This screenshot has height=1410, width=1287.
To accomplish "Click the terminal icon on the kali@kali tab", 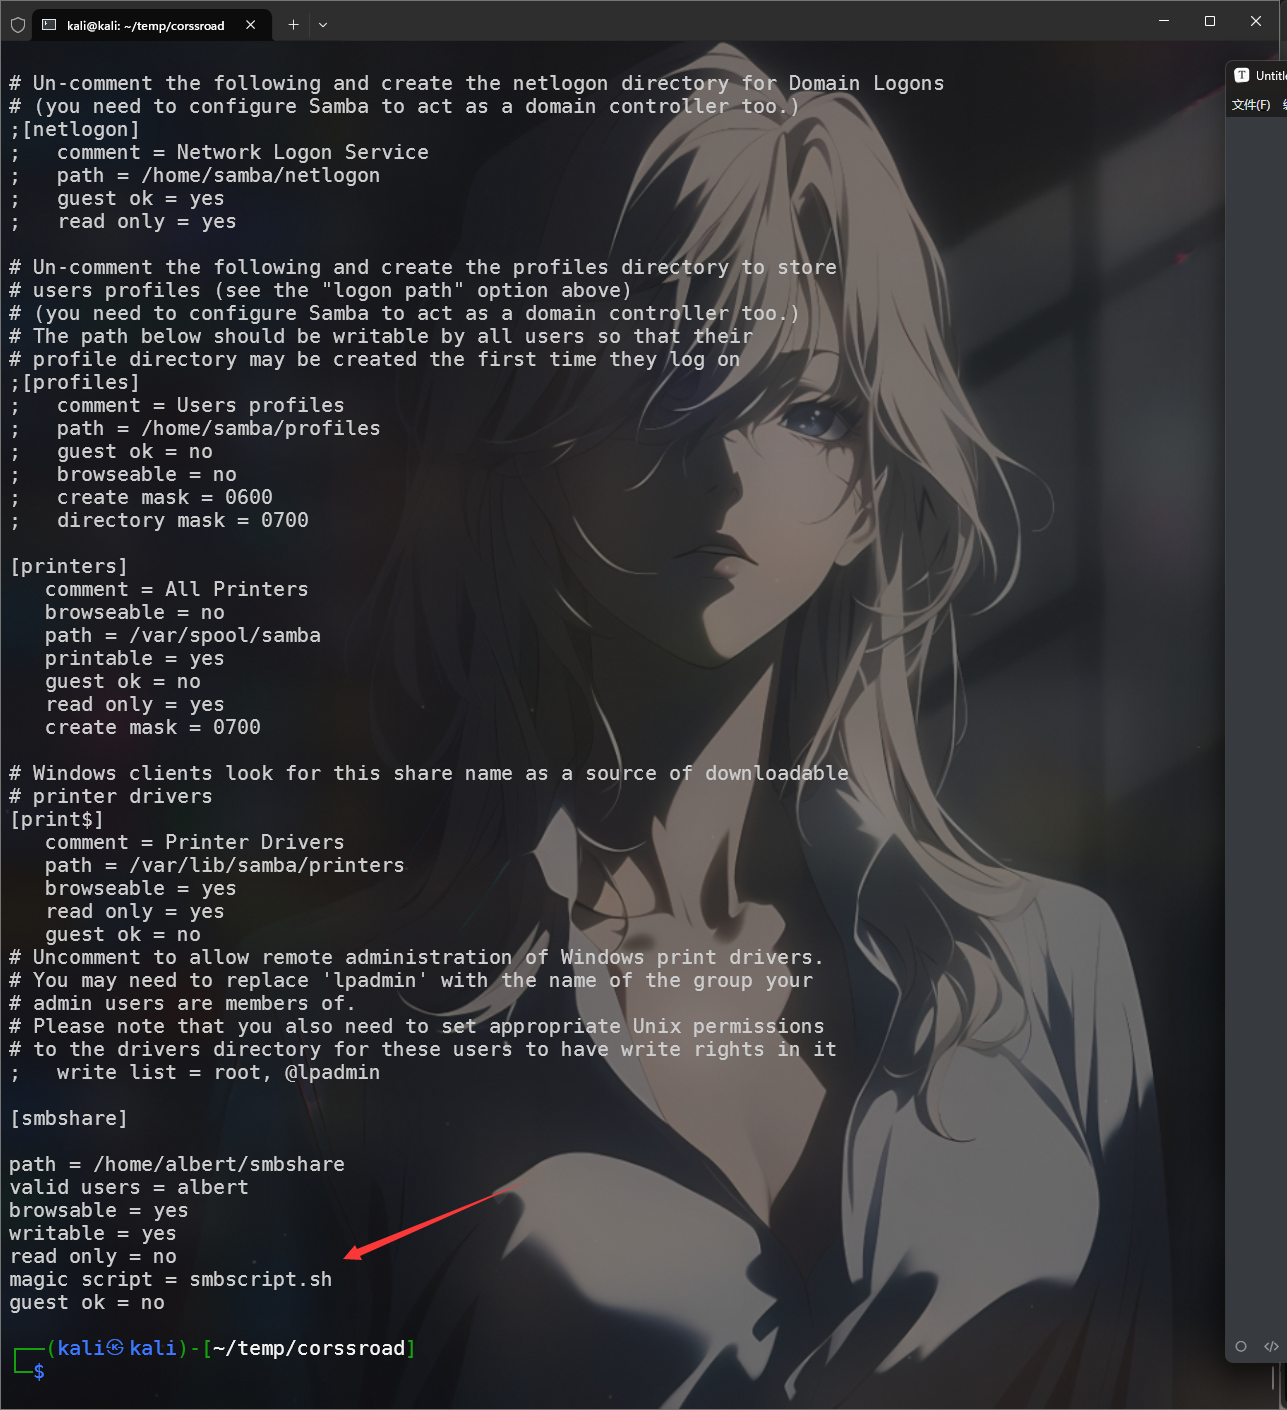I will point(49,24).
